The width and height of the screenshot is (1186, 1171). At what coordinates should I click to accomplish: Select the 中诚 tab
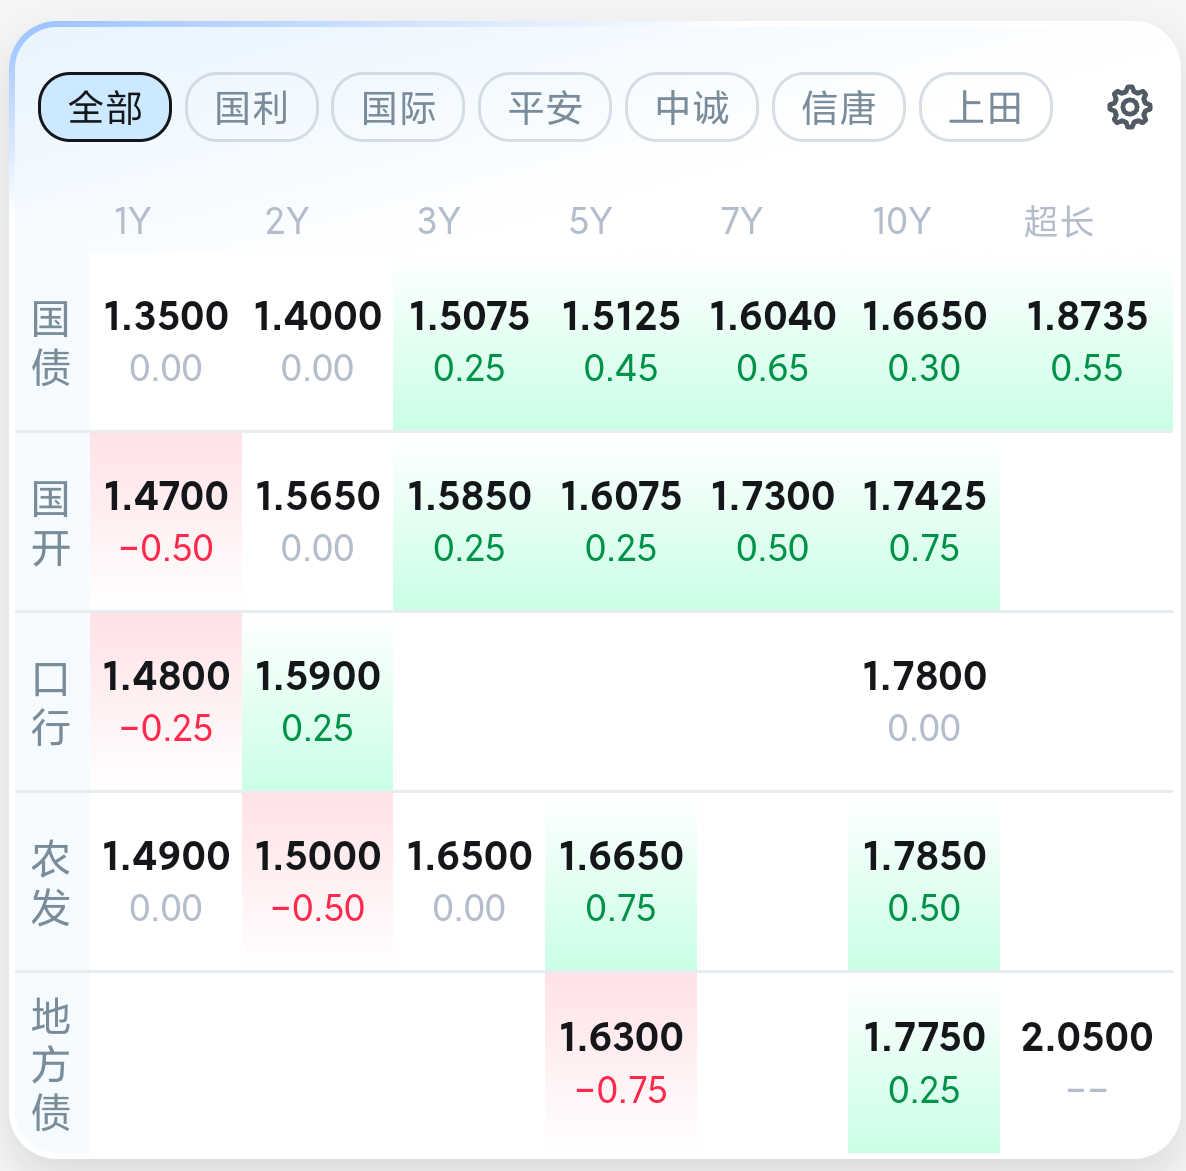tap(692, 107)
